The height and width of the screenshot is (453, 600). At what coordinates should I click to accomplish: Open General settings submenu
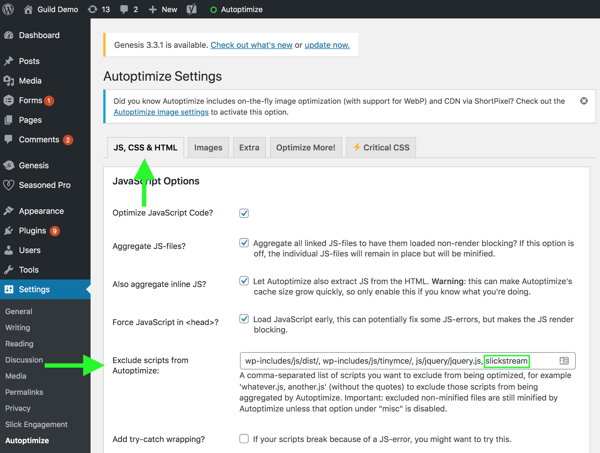pos(19,311)
